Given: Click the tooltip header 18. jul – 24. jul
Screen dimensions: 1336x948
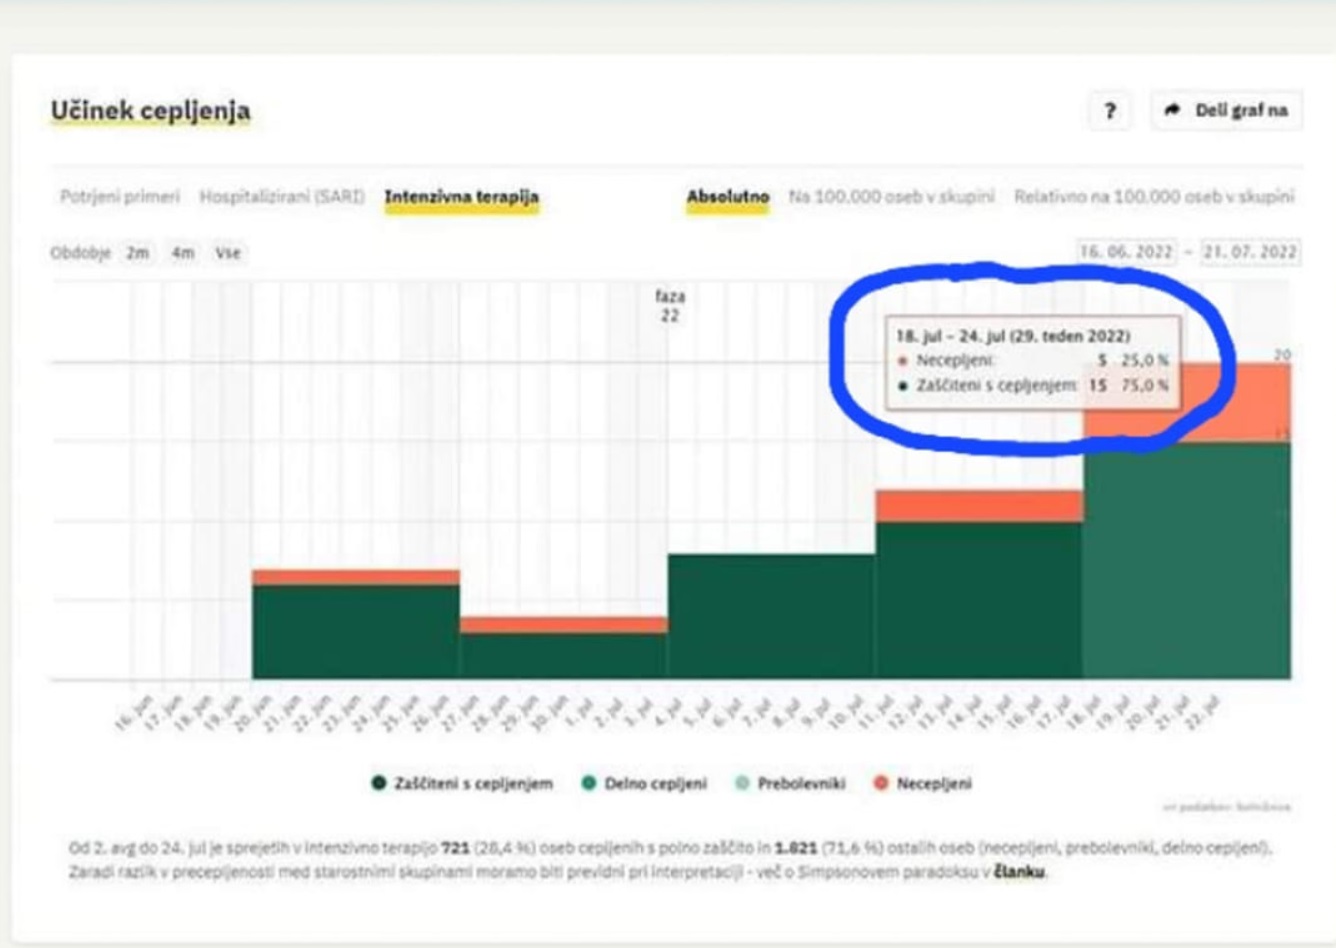Looking at the screenshot, I should click(1013, 336).
